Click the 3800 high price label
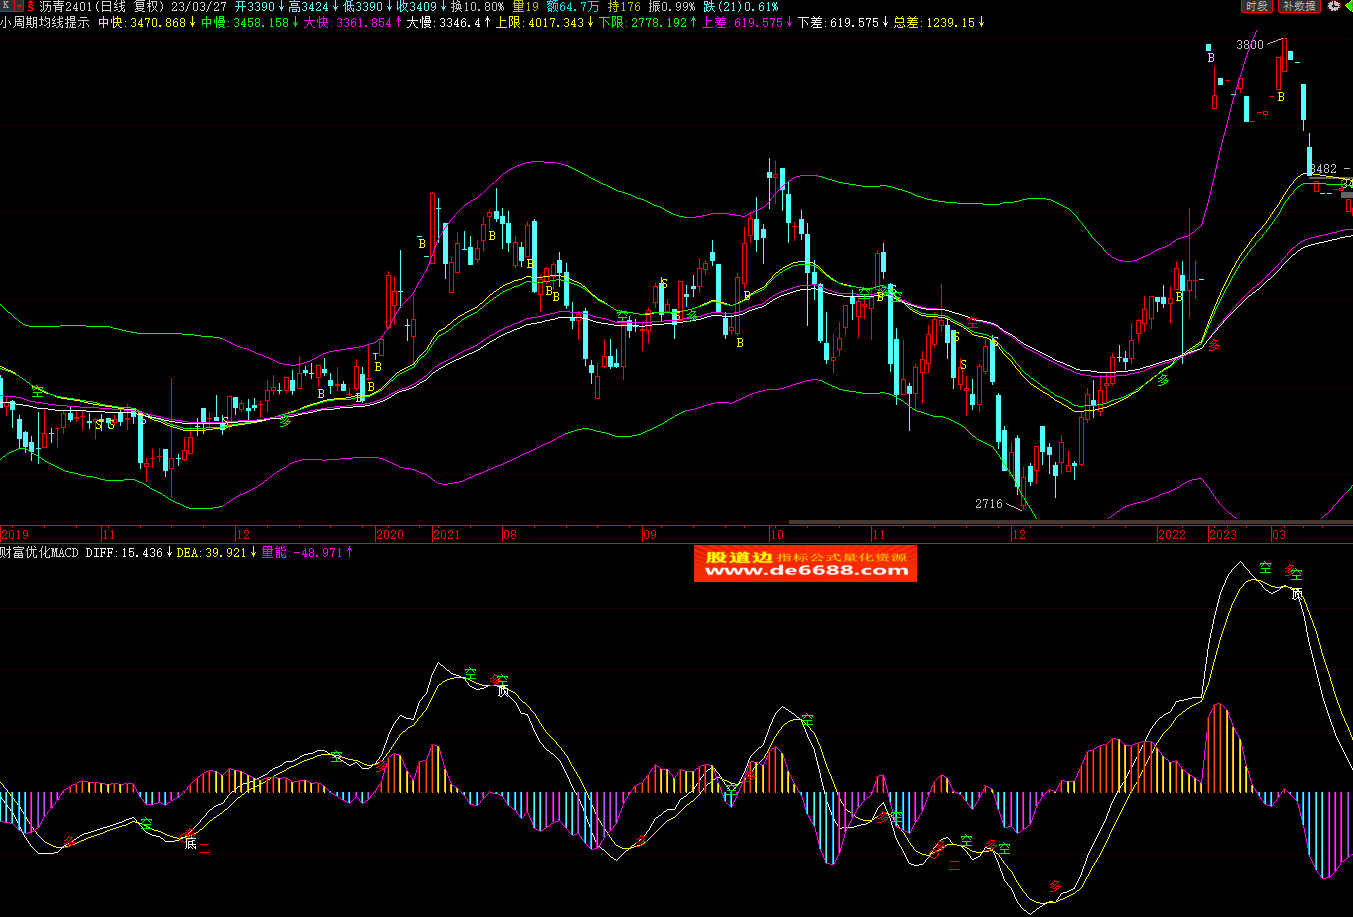This screenshot has height=917, width=1353. point(1249,45)
